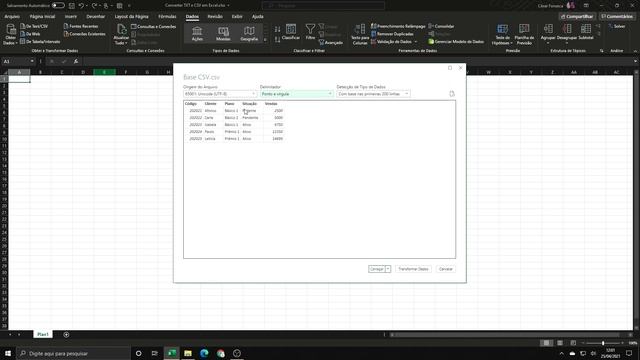640x360 pixels.
Task: Click the Classificar sort icon
Action: (x=291, y=32)
